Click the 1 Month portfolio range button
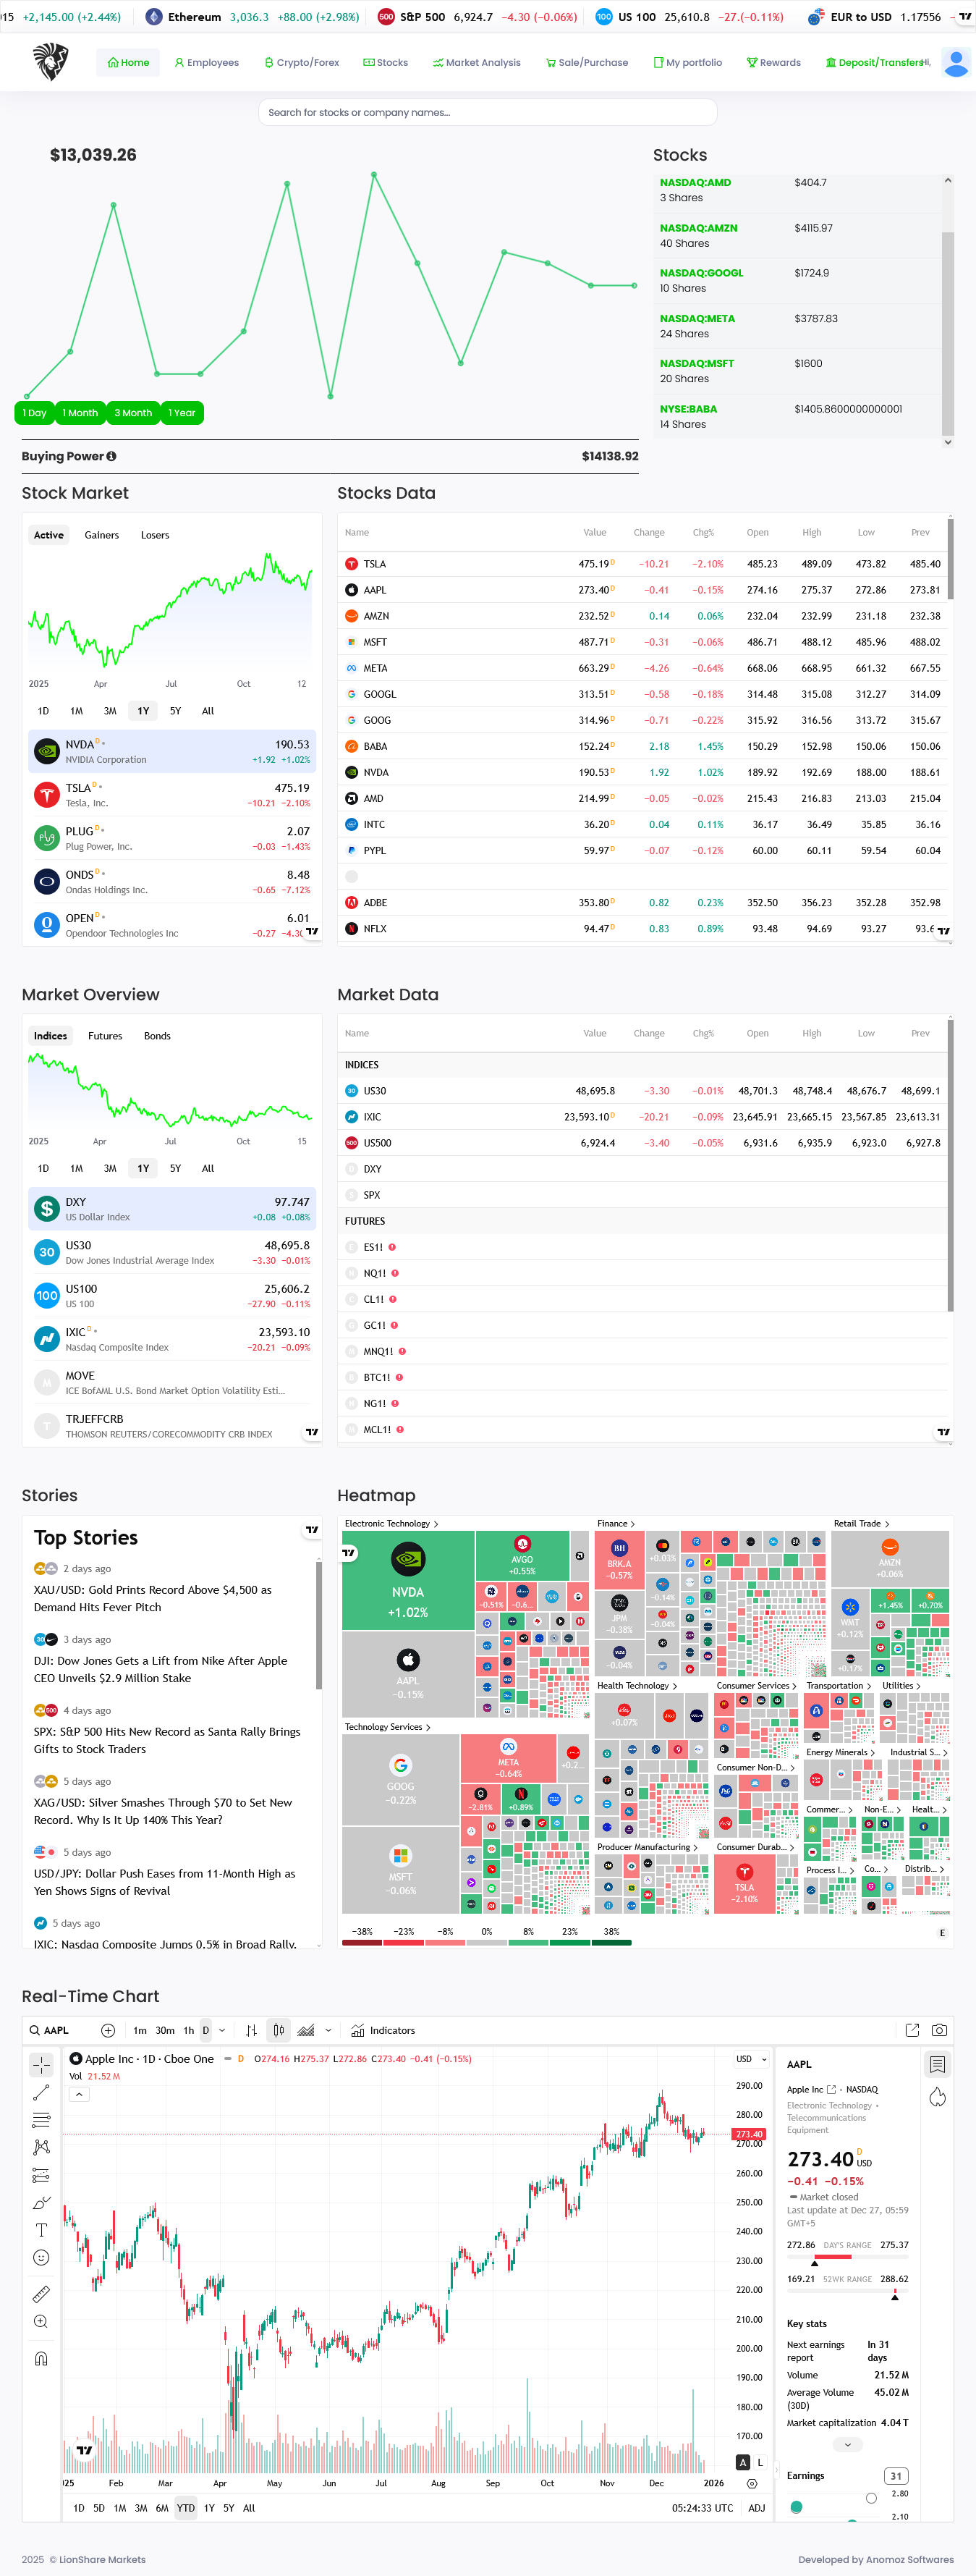976x2576 pixels. pos(80,413)
